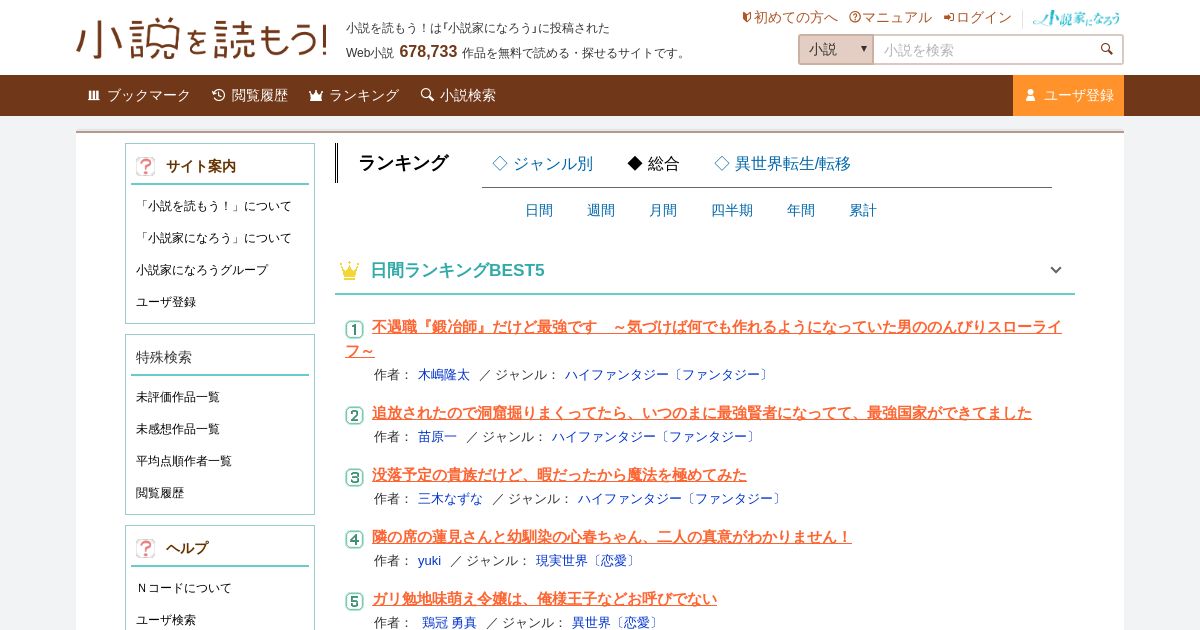Open author 鶏冠 勇真 page
1200x630 pixels.
pos(449,622)
